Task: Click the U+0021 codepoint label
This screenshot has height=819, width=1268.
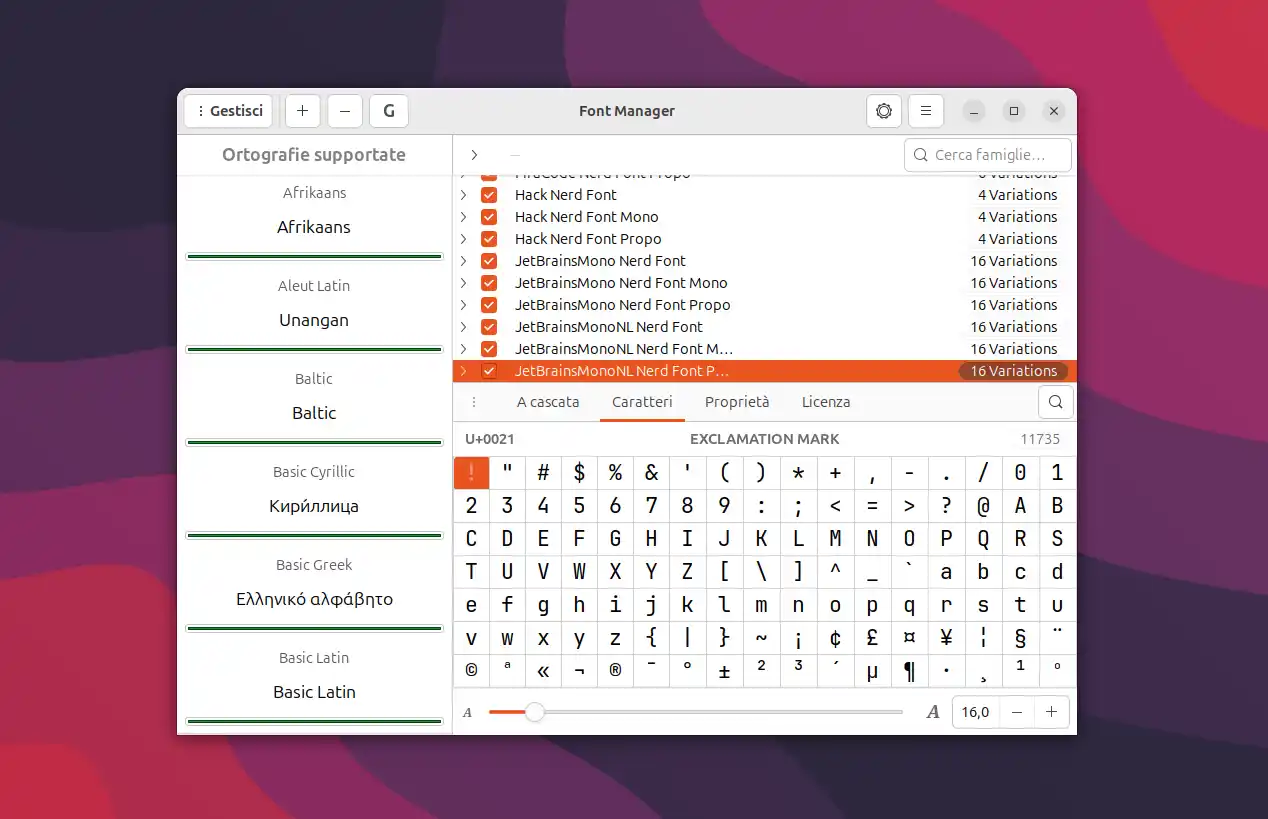Action: (x=490, y=439)
